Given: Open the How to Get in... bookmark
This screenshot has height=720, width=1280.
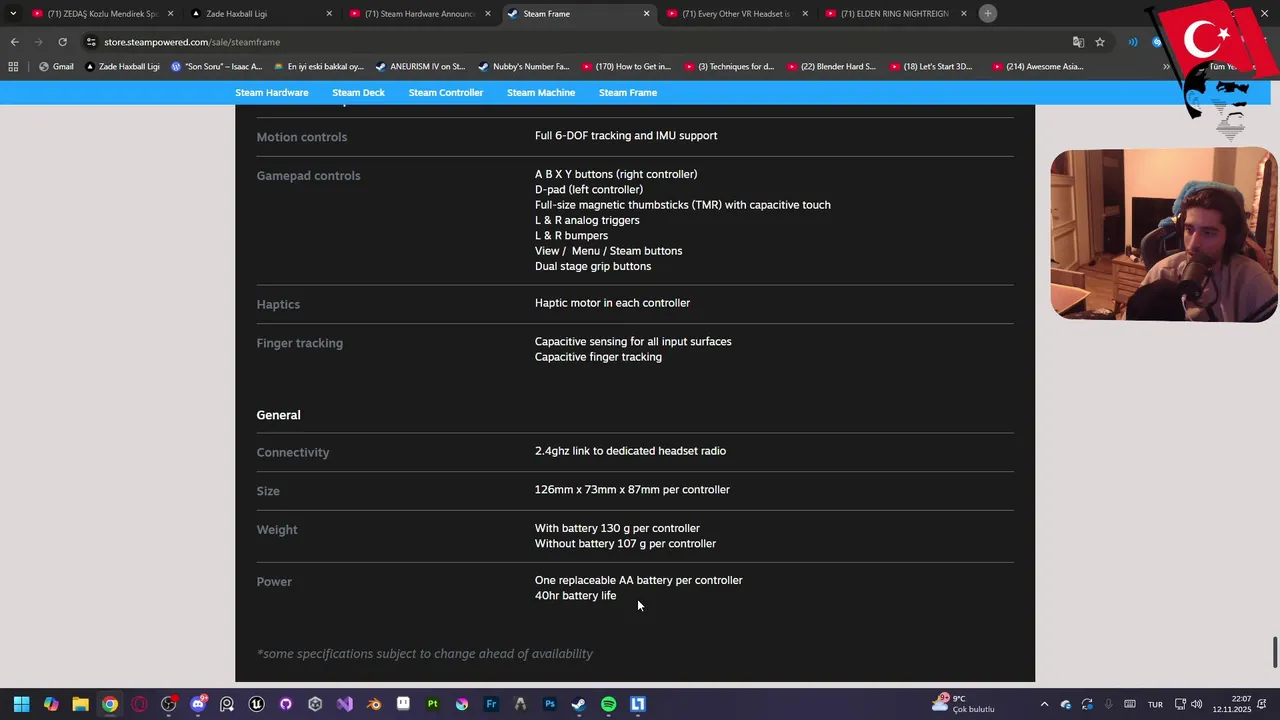Looking at the screenshot, I should [626, 67].
